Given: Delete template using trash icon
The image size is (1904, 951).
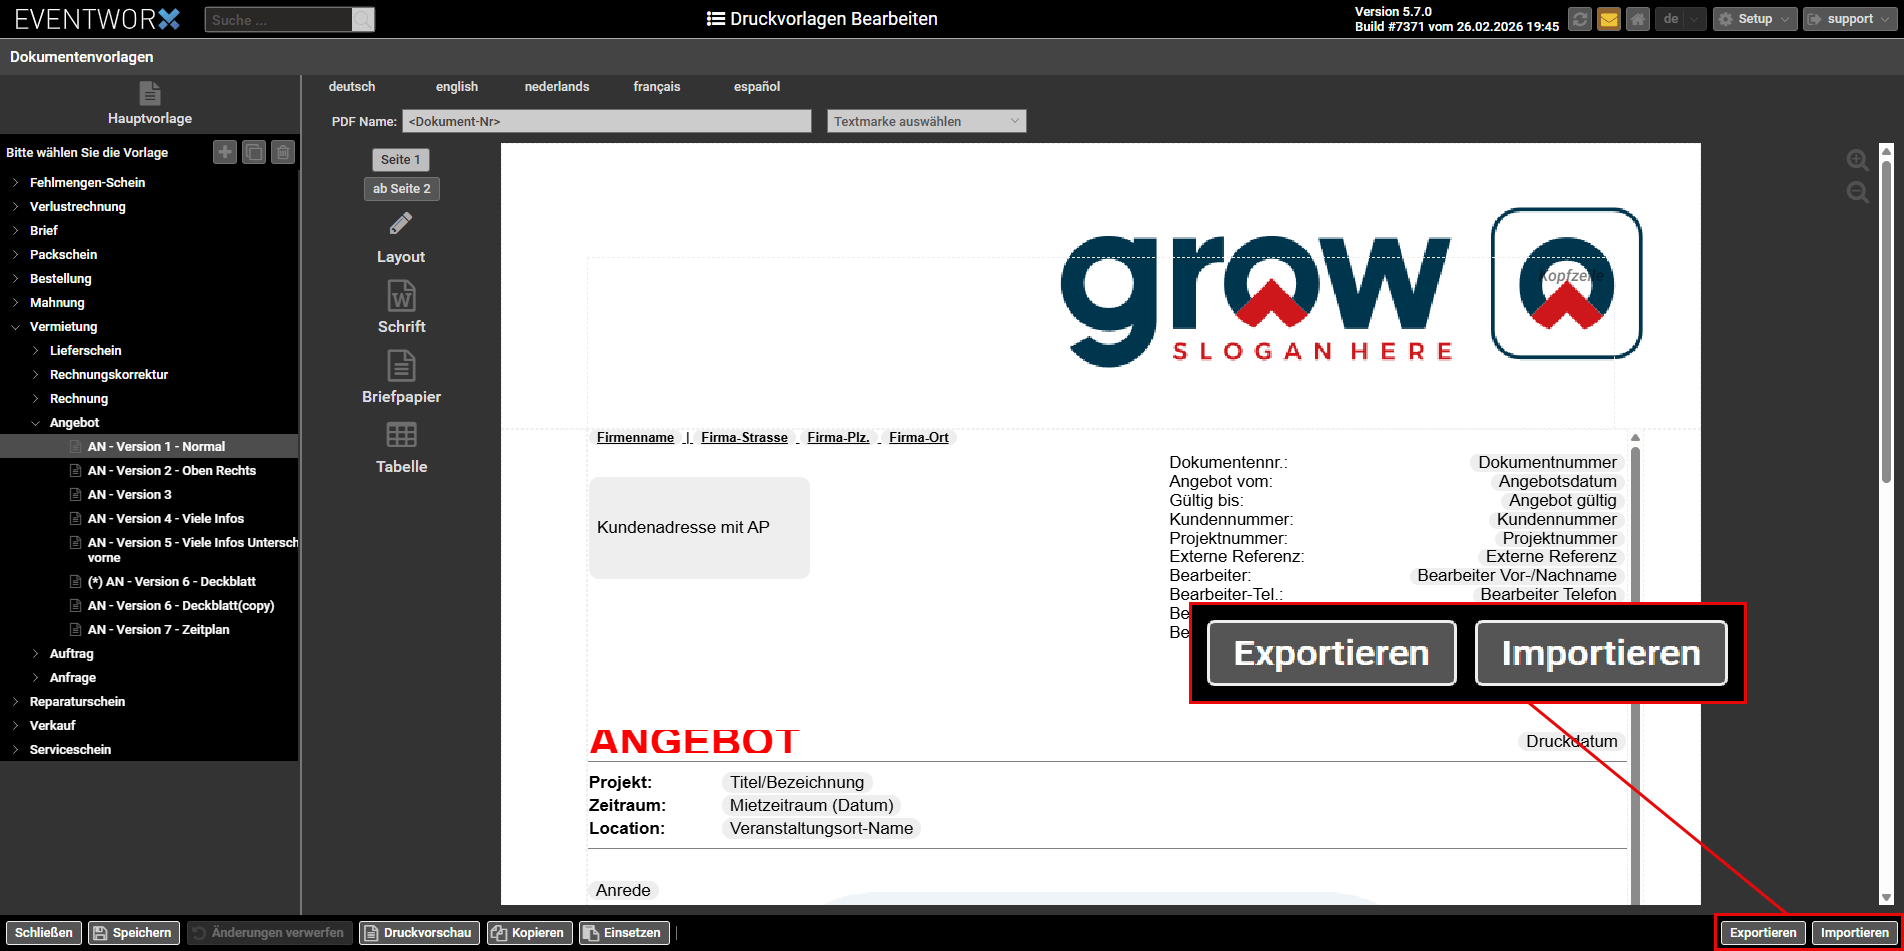Looking at the screenshot, I should (x=283, y=152).
